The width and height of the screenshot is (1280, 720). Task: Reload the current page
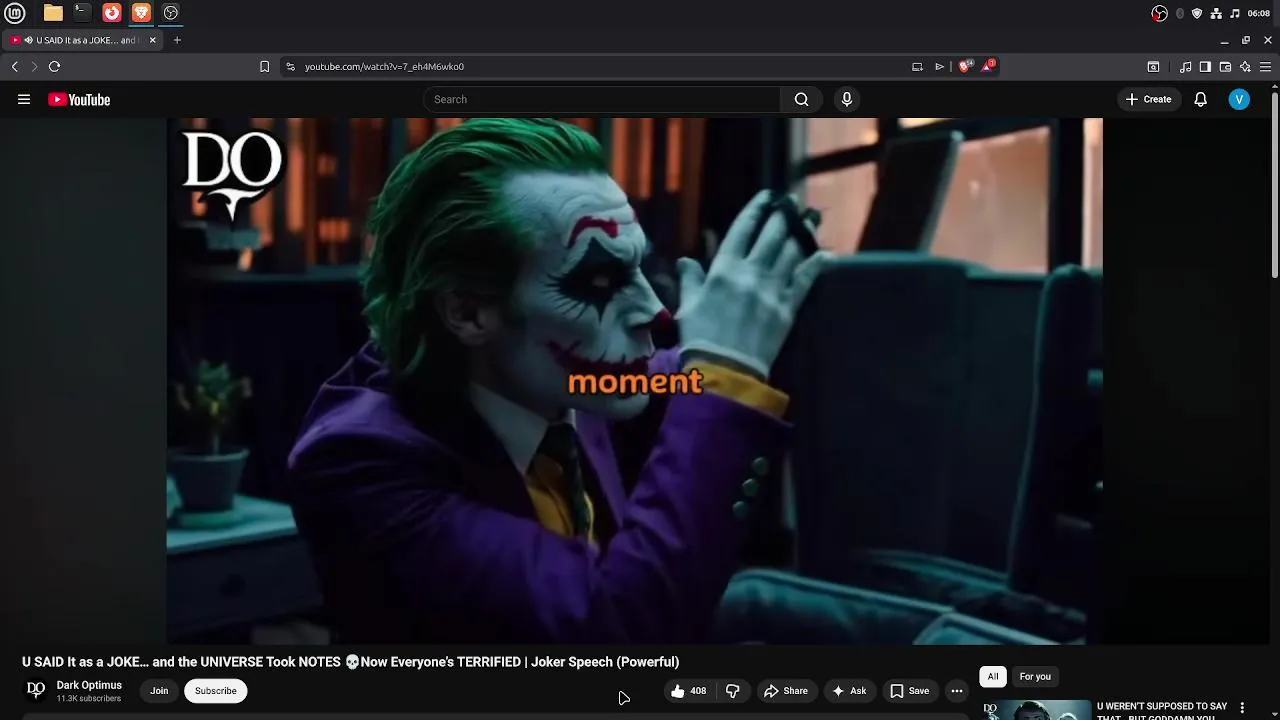pyautogui.click(x=54, y=67)
